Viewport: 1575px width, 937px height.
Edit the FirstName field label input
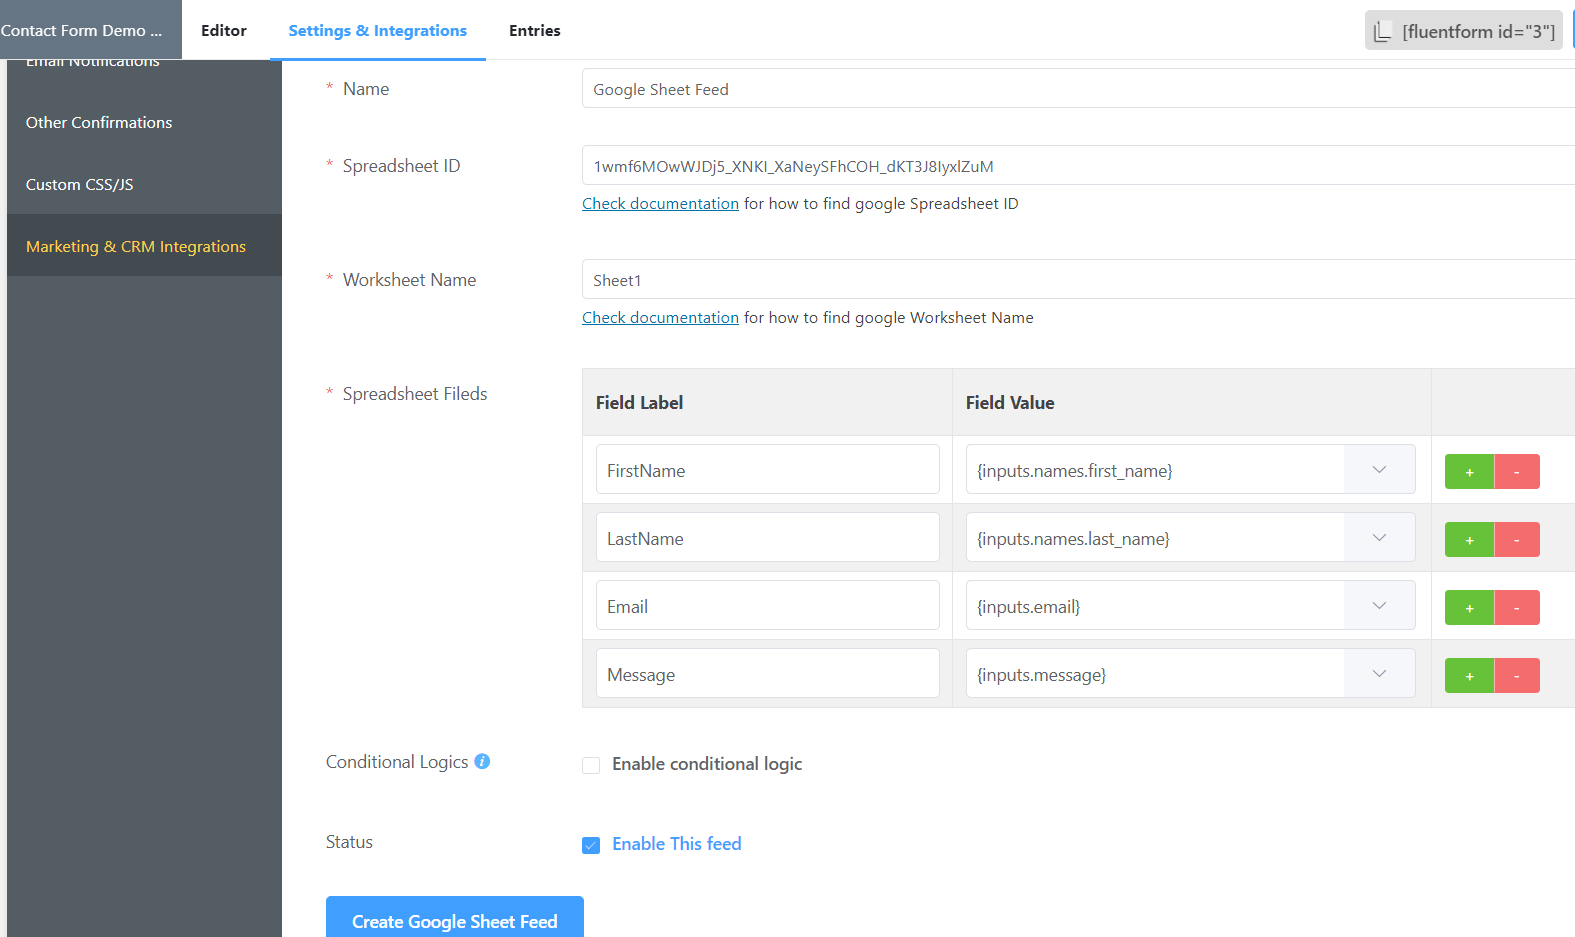pos(768,469)
